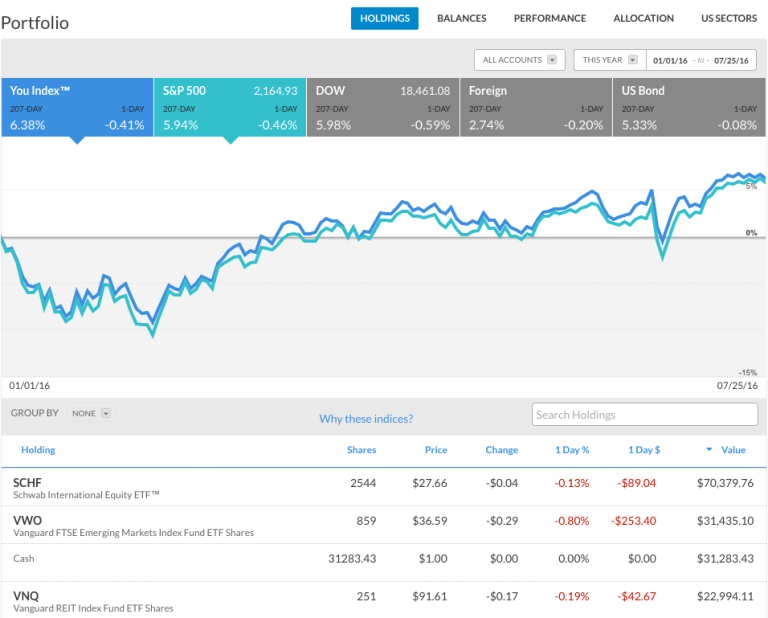The image size is (768, 618).
Task: Open the PERFORMANCE tab
Action: (549, 18)
